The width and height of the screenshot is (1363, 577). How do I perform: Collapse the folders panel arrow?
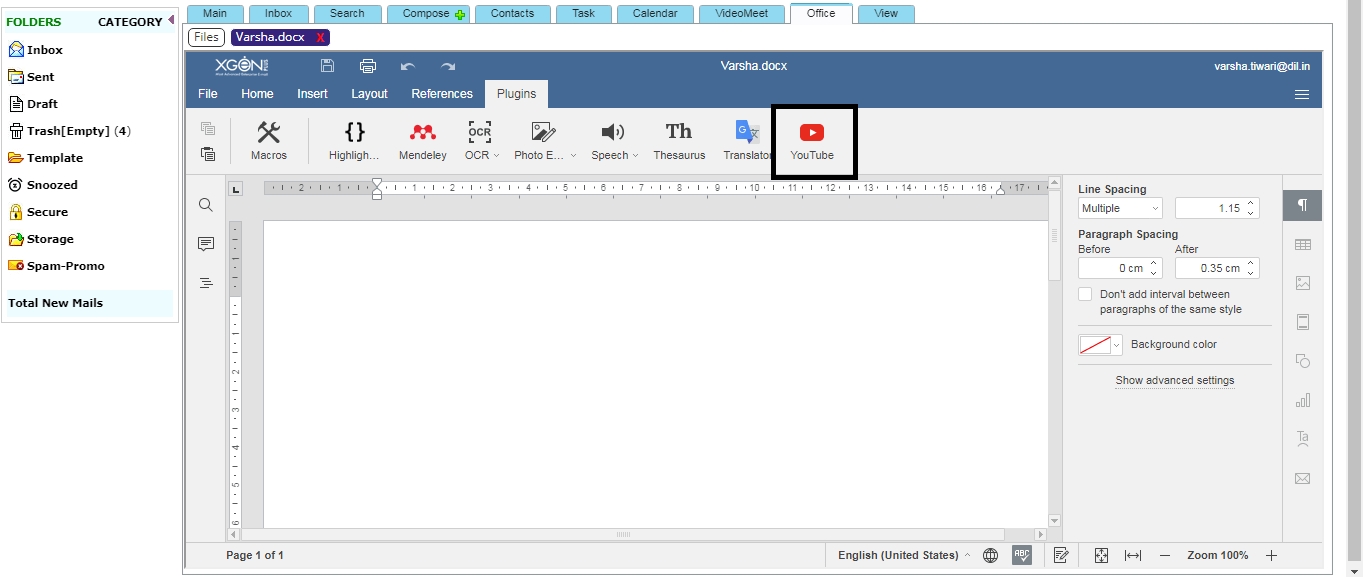click(x=171, y=20)
